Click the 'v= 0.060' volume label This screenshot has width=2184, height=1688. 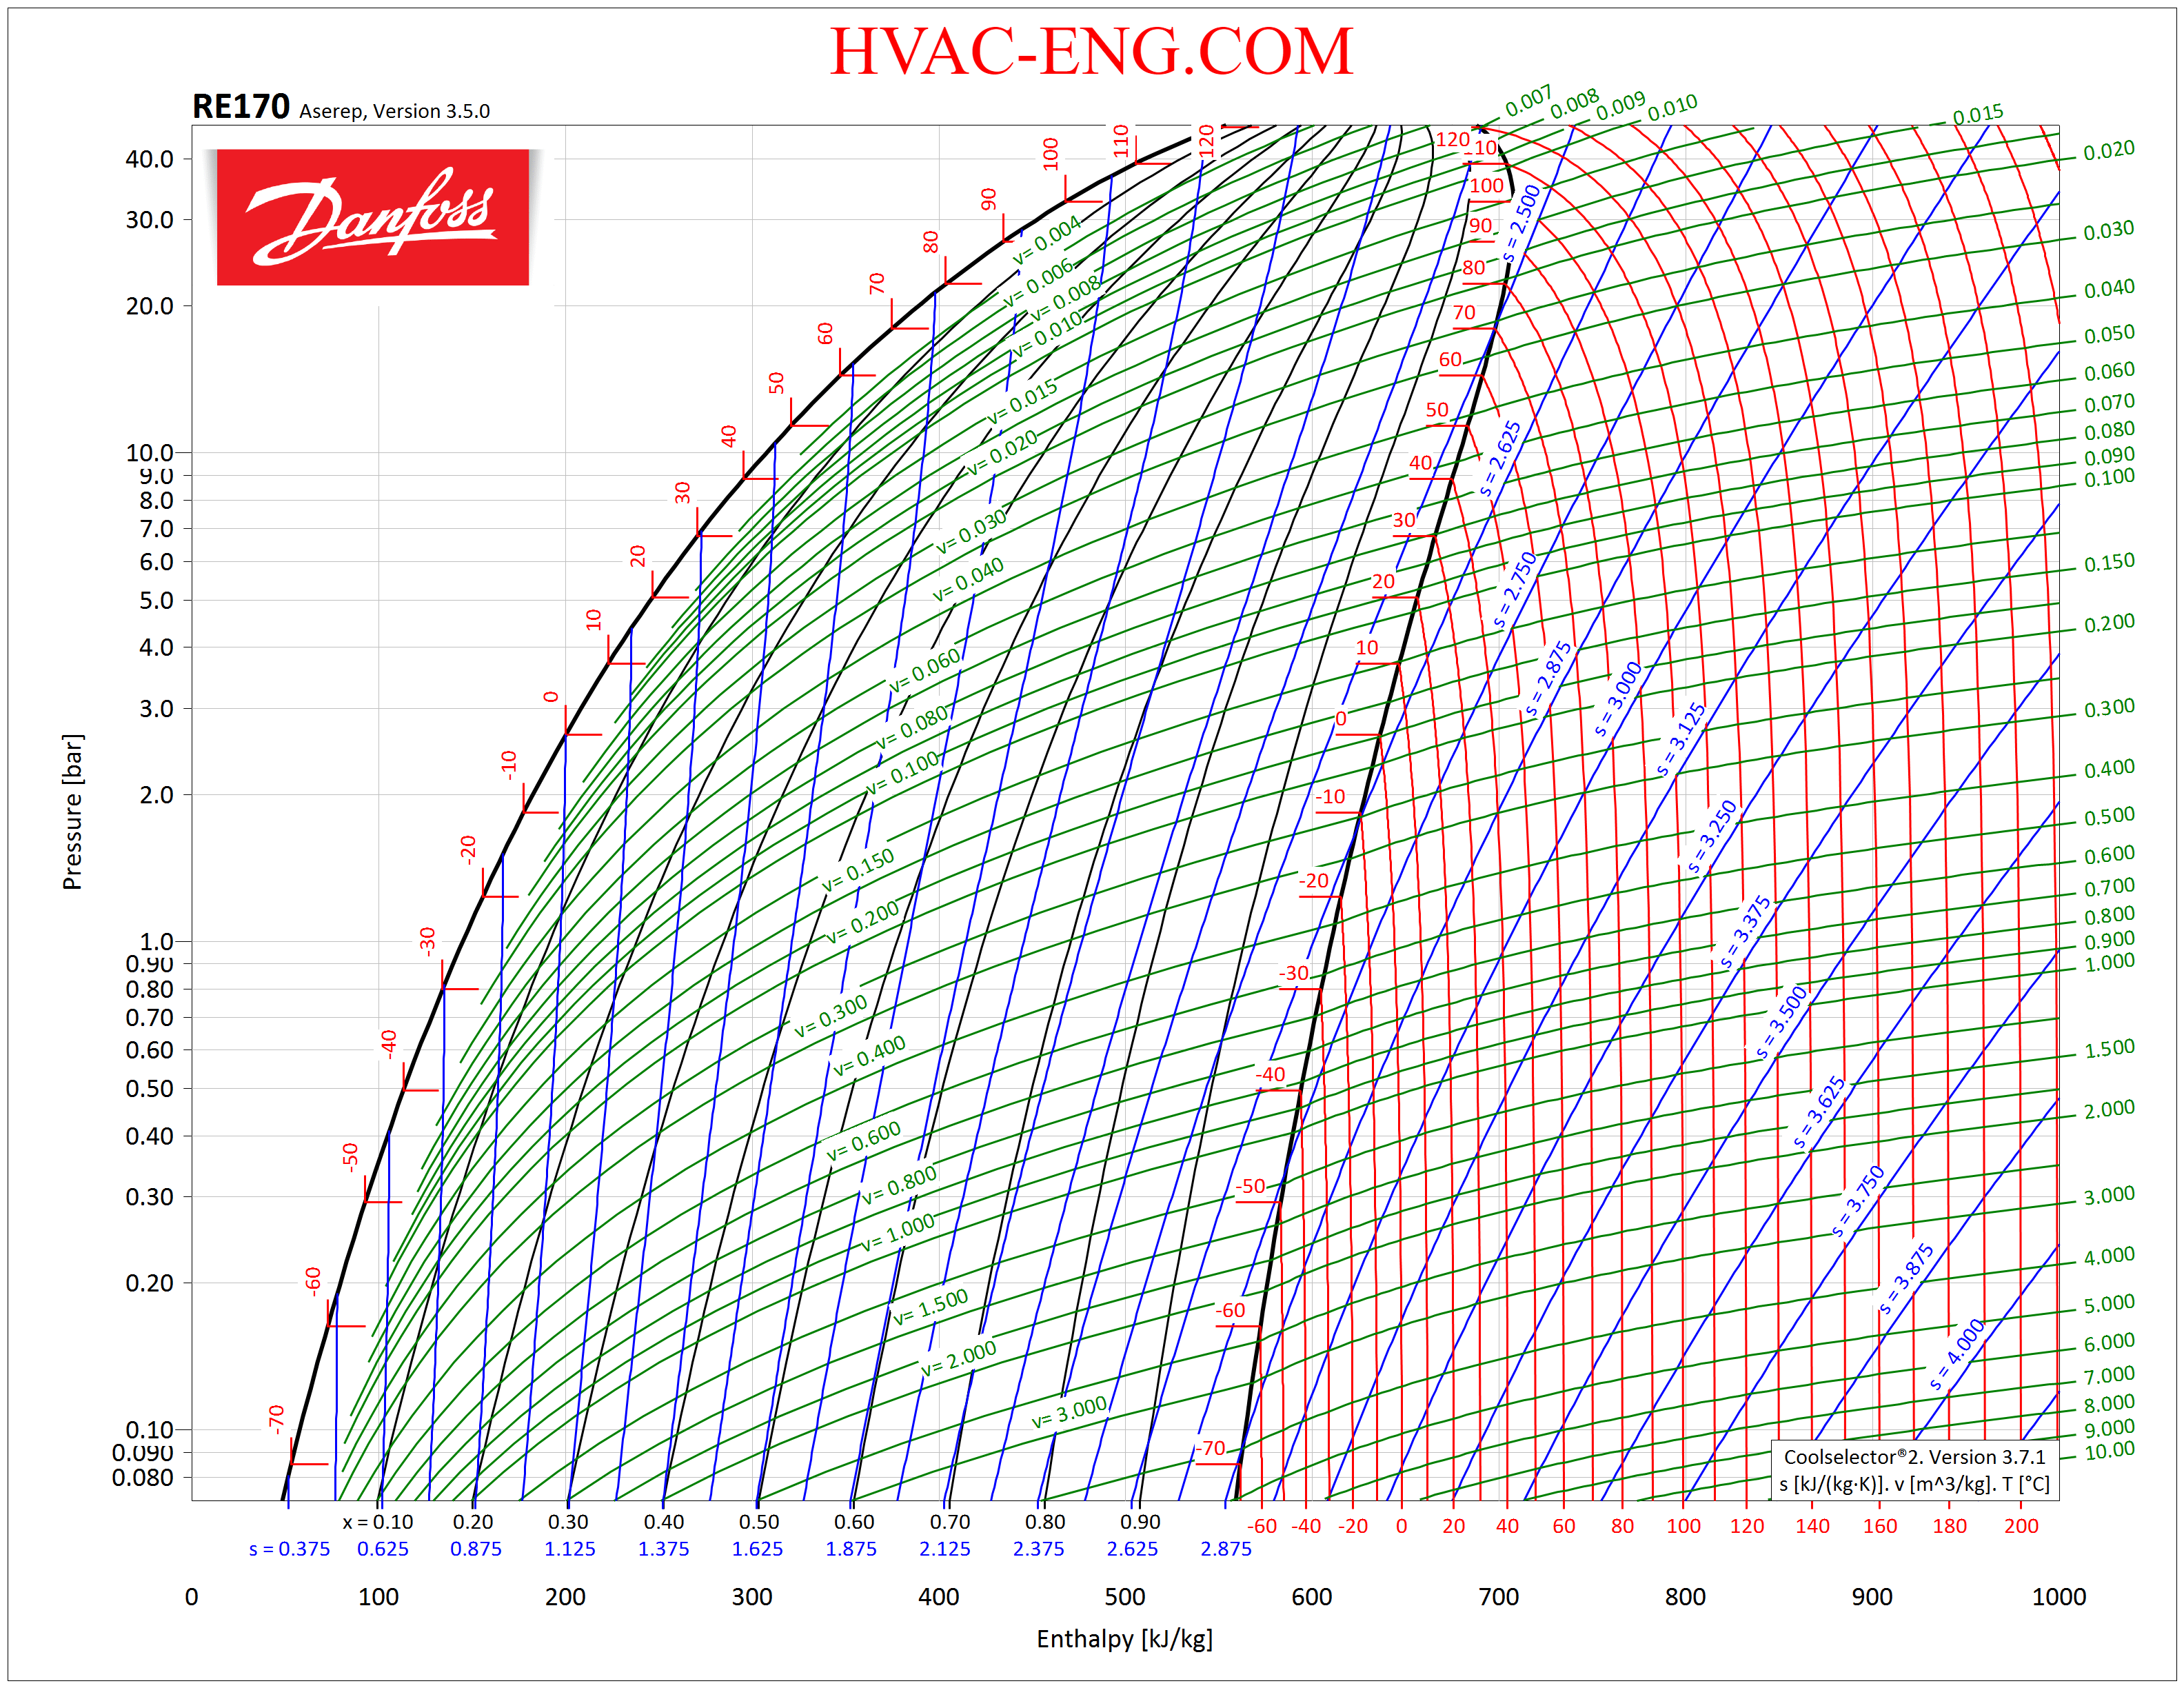[925, 670]
